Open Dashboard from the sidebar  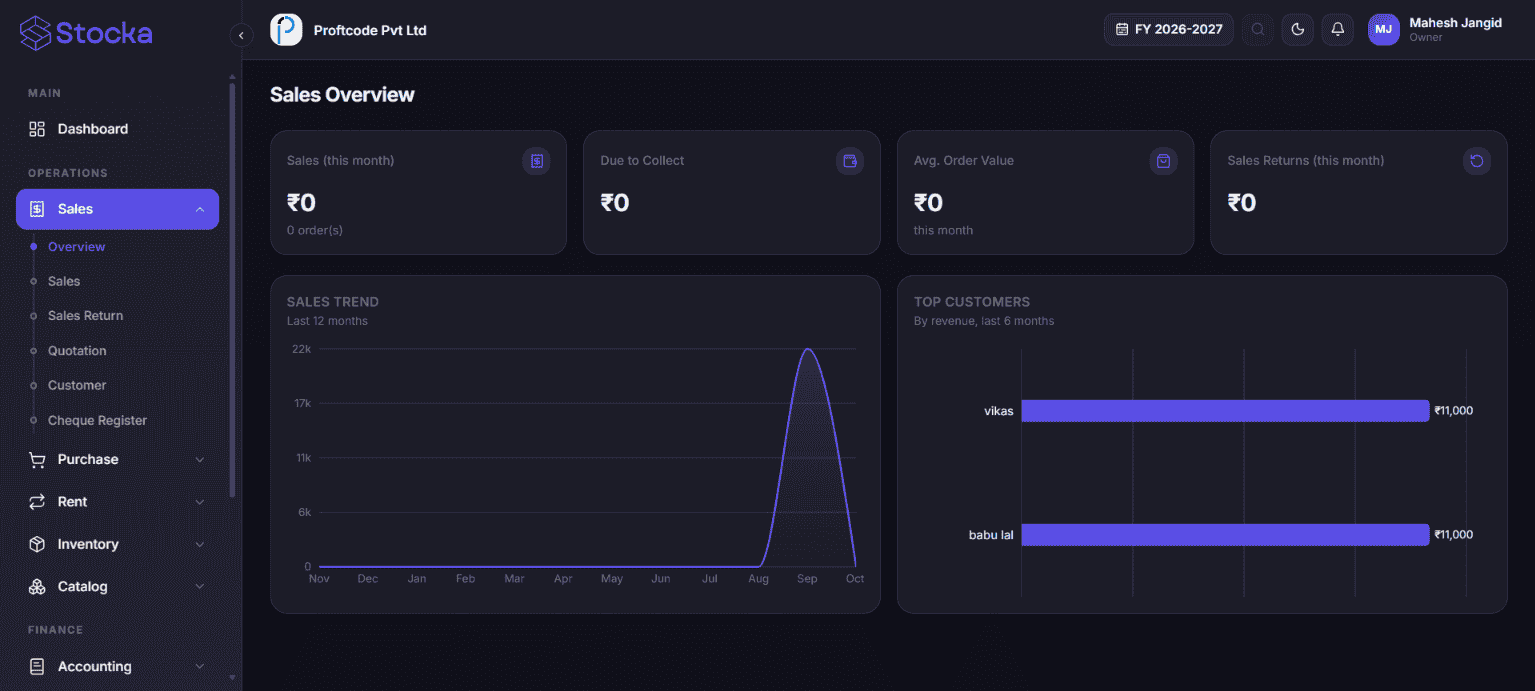(117, 129)
